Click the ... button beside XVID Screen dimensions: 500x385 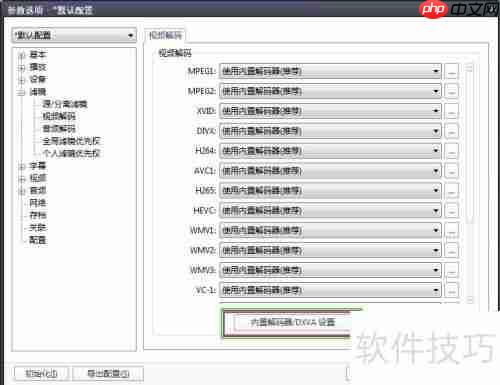(x=451, y=111)
